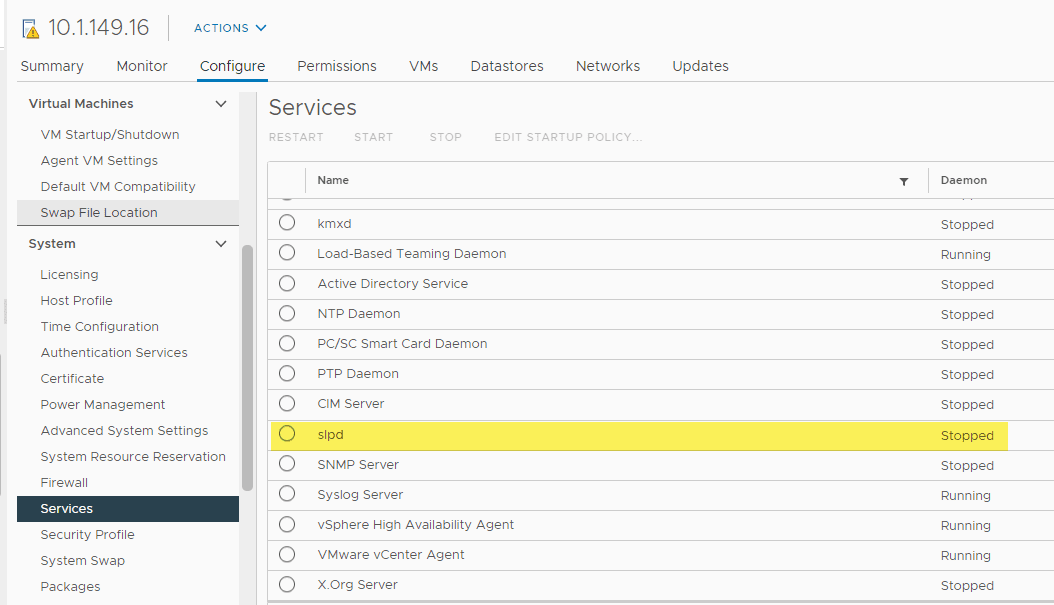Image resolution: width=1054 pixels, height=605 pixels.
Task: Select the SNMP Server radio button
Action: tap(287, 464)
